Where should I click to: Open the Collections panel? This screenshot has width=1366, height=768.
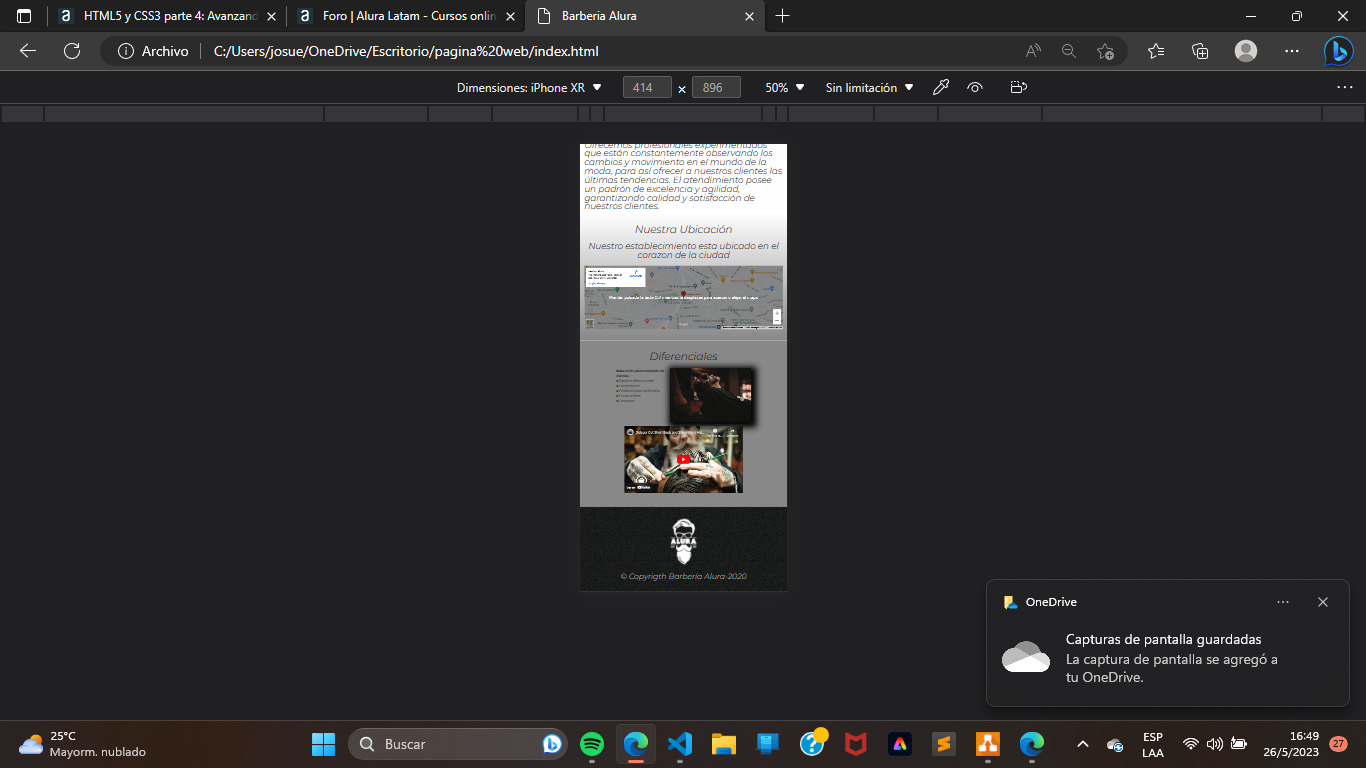1200,51
